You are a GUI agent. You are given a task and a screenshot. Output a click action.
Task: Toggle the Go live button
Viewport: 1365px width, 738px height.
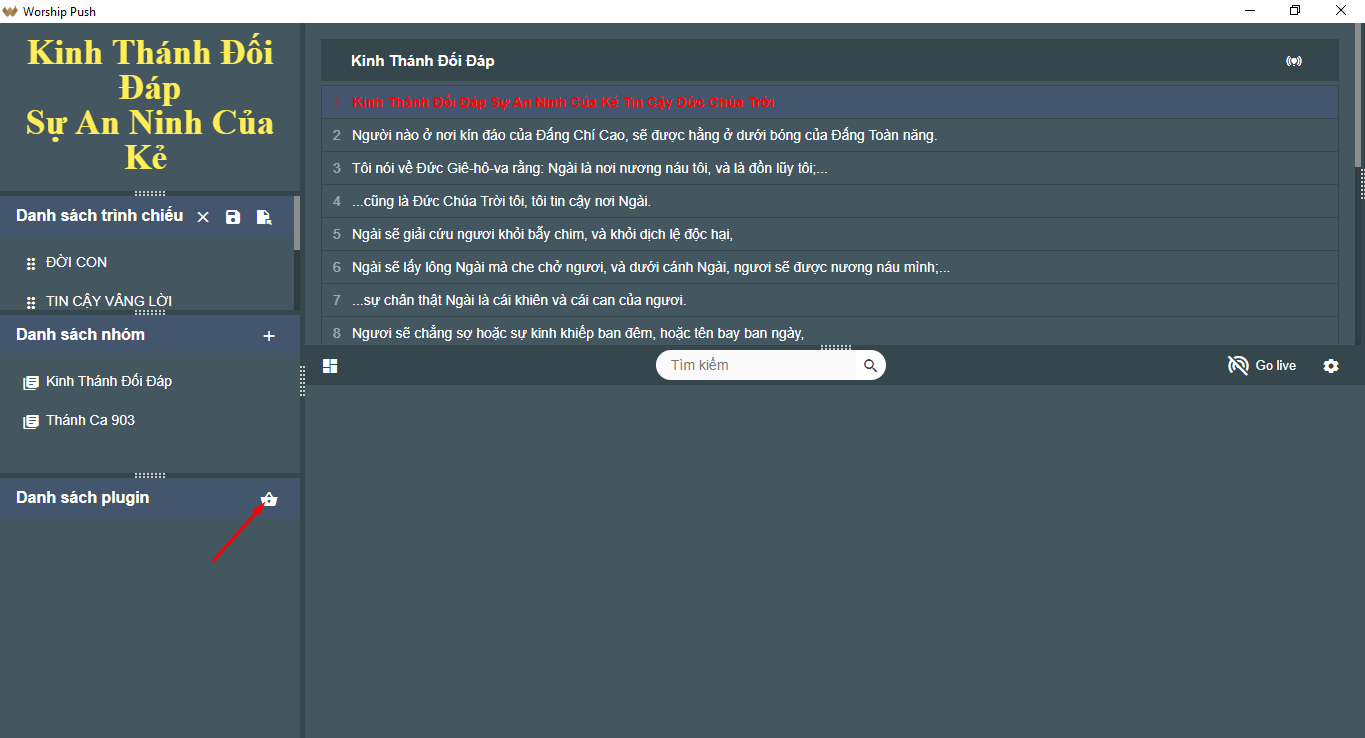(x=1262, y=366)
